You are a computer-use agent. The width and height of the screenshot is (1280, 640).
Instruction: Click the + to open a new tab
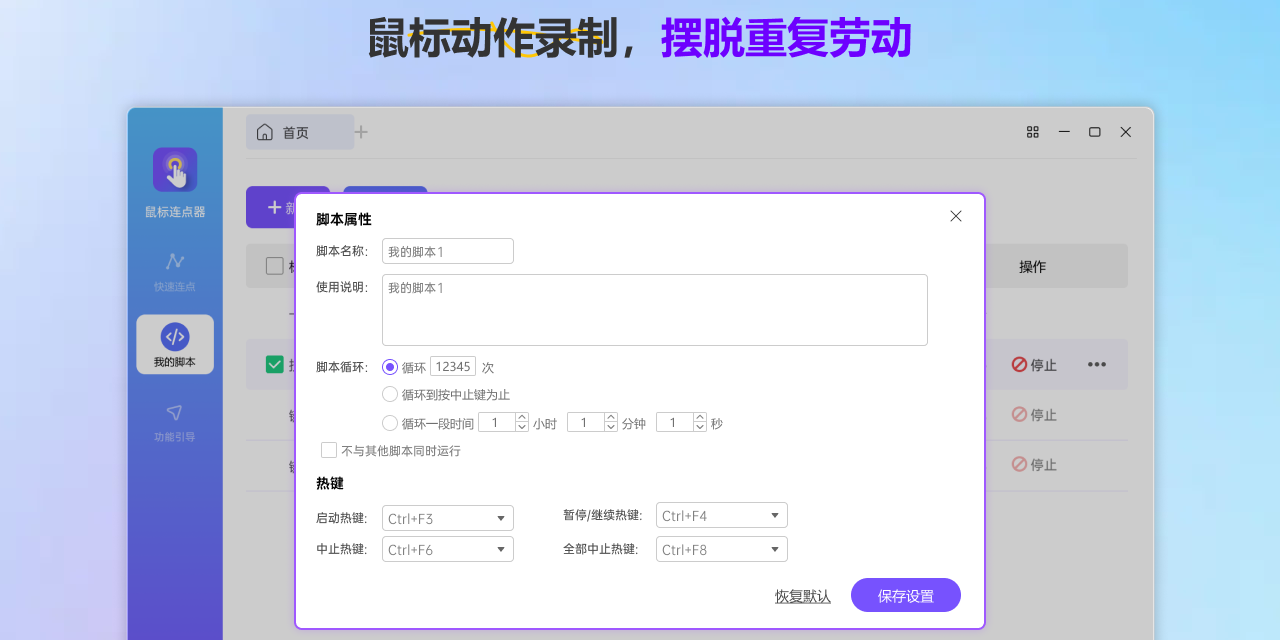tap(361, 131)
